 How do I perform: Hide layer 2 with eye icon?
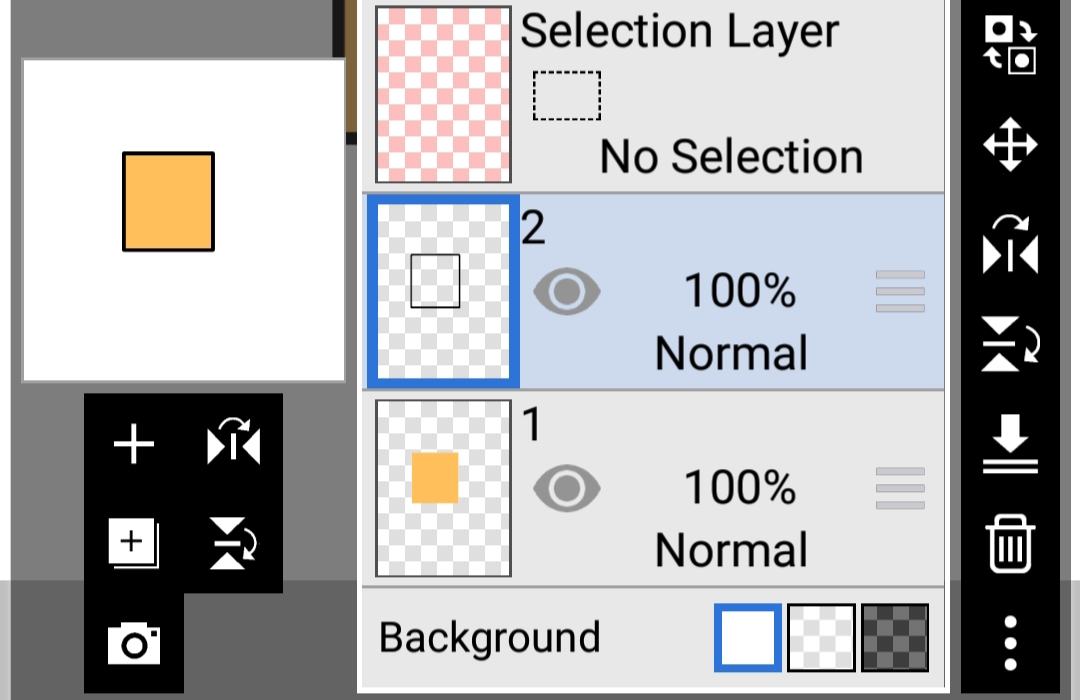coord(567,291)
